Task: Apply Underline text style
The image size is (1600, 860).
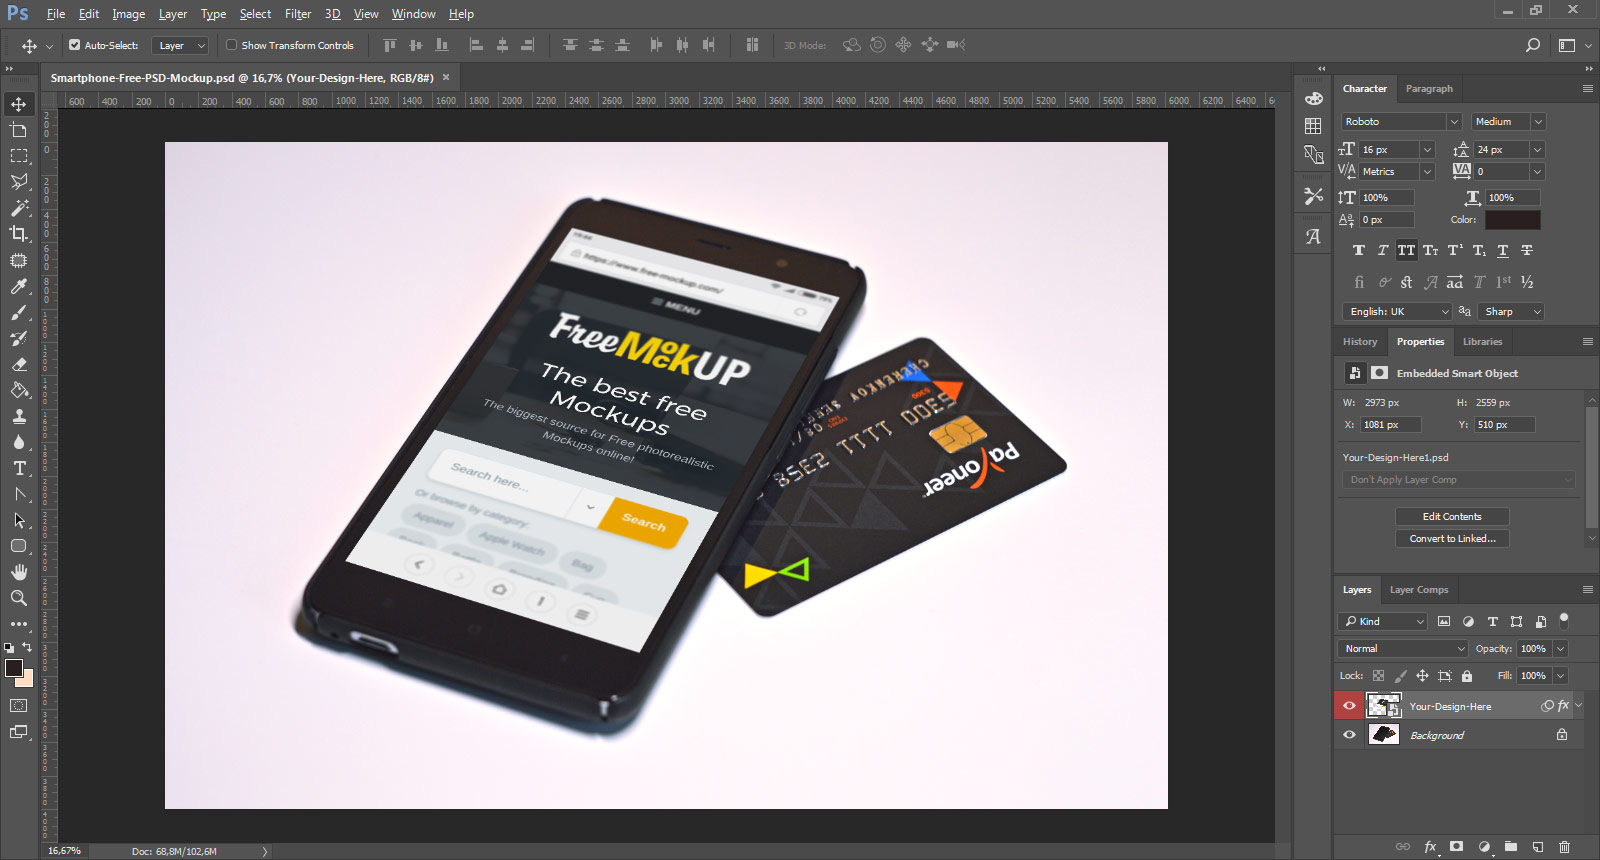Action: 1502,250
